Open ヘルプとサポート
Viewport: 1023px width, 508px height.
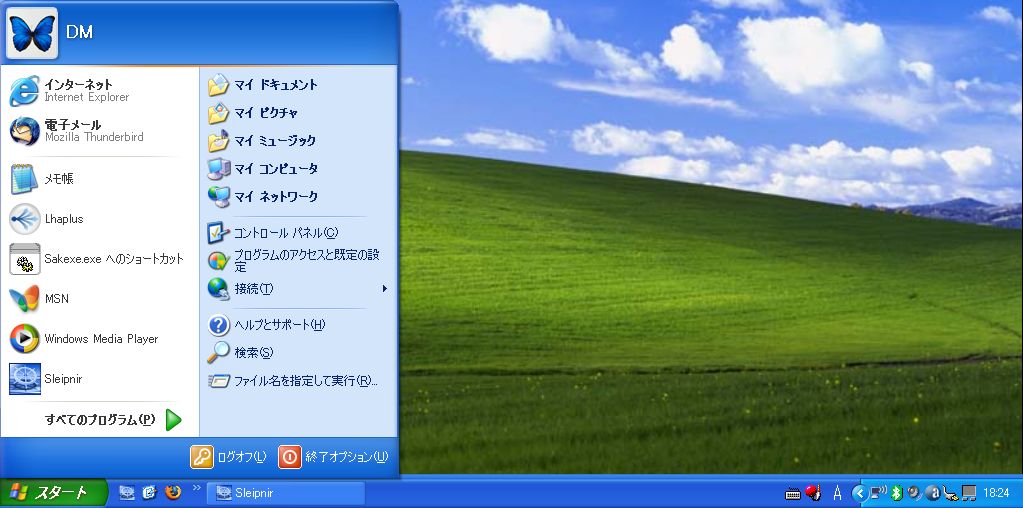298,325
